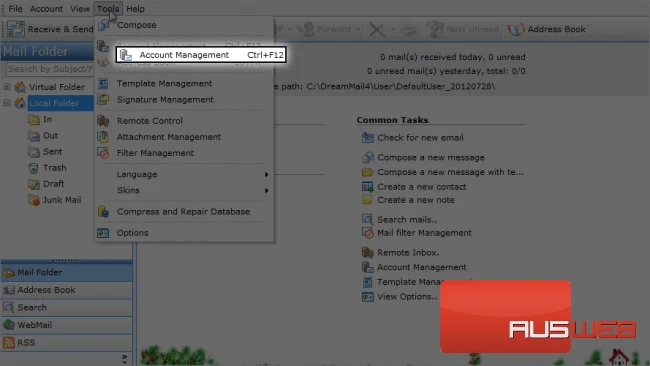Image resolution: width=650 pixels, height=366 pixels.
Task: Click Search mails link
Action: (x=407, y=220)
